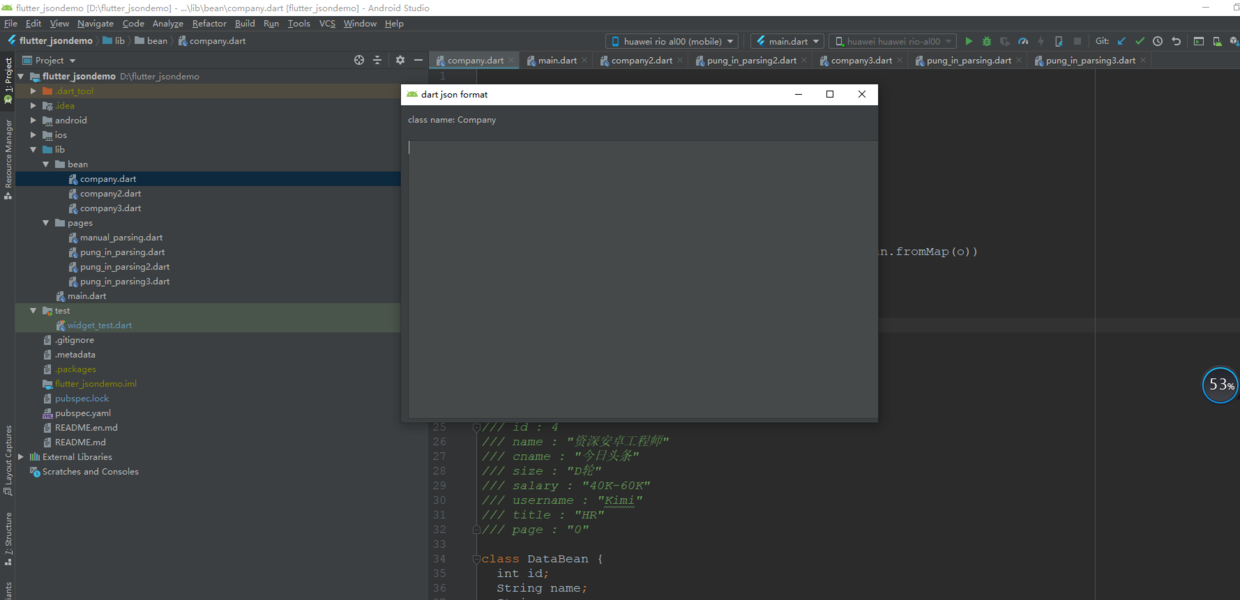Open the AVD Manager icon
The image size is (1240, 600).
pos(1217,42)
